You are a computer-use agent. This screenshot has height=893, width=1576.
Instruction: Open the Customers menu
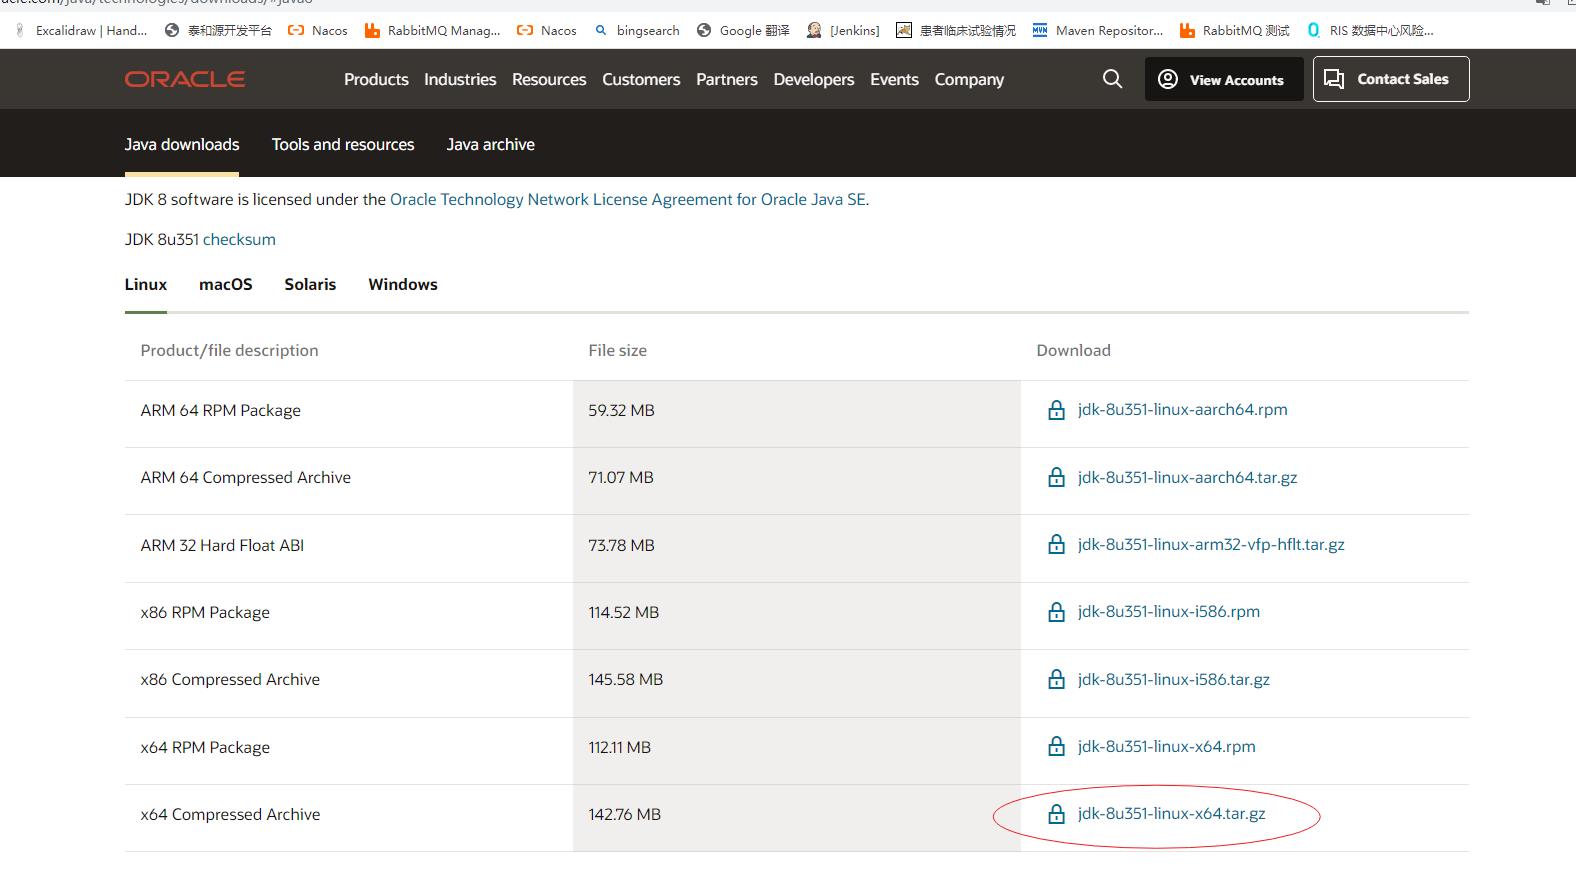[641, 79]
